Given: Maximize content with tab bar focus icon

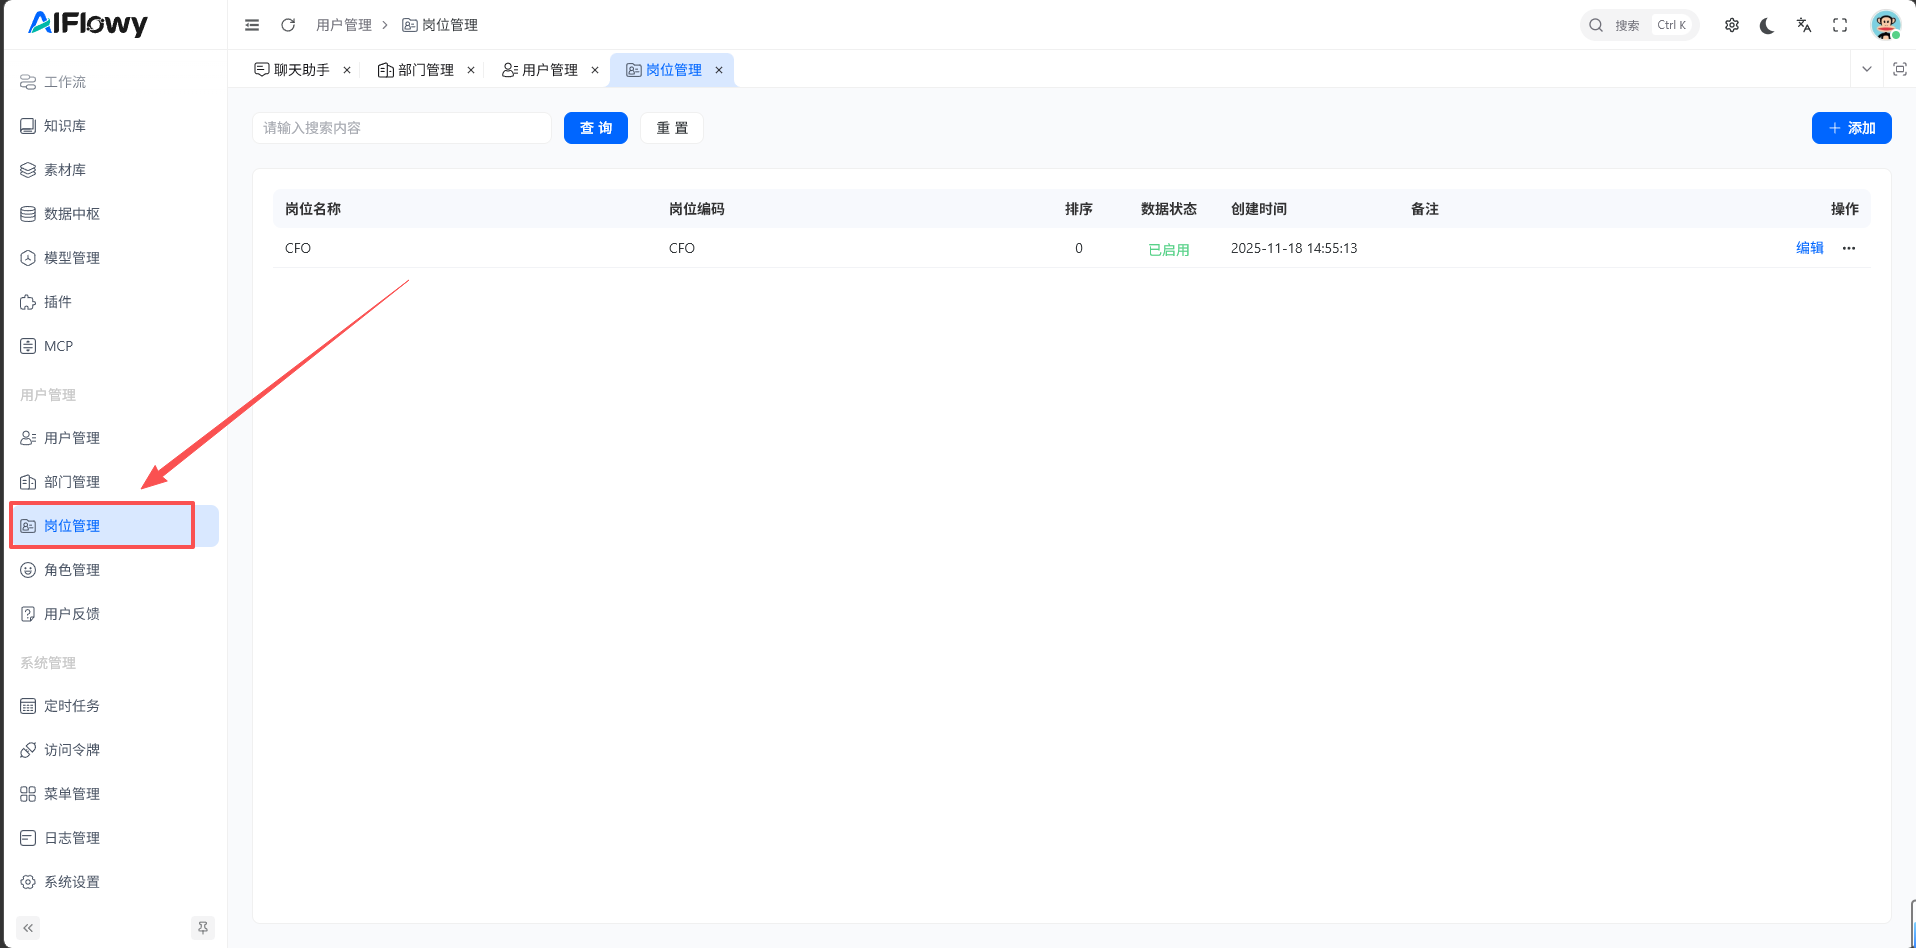Looking at the screenshot, I should [1900, 69].
